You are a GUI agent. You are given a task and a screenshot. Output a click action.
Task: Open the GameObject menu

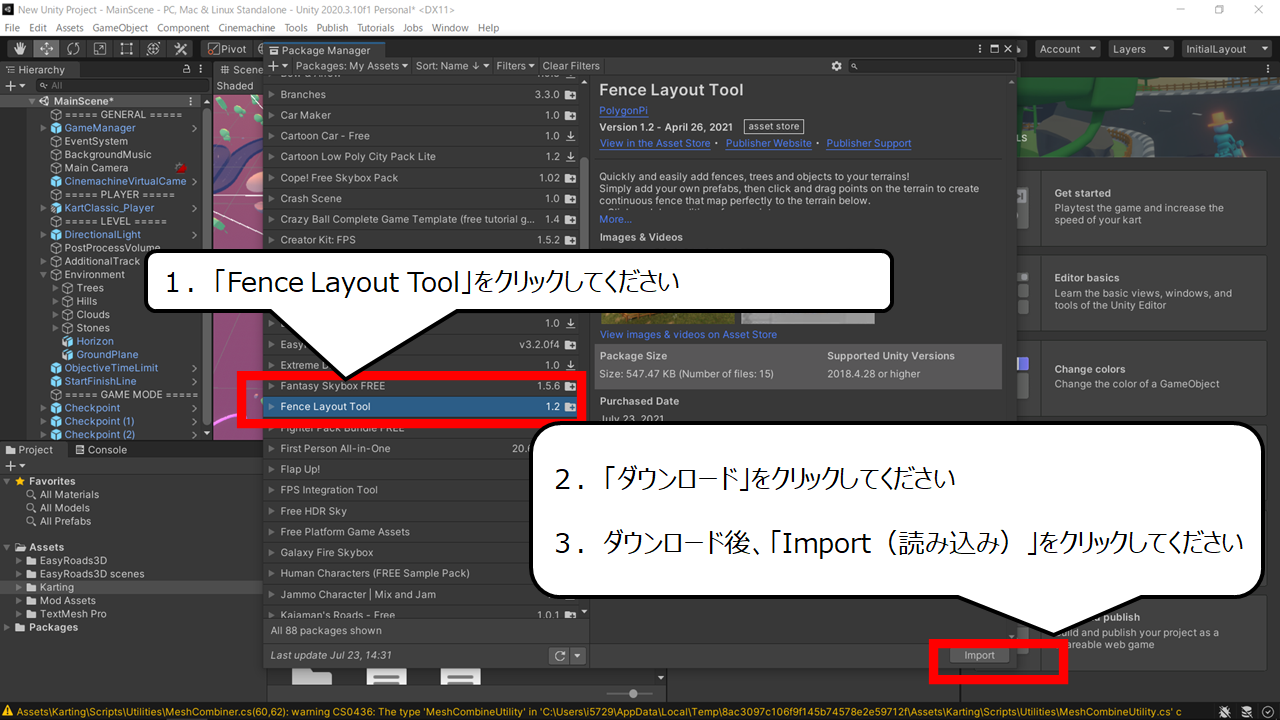pyautogui.click(x=121, y=28)
